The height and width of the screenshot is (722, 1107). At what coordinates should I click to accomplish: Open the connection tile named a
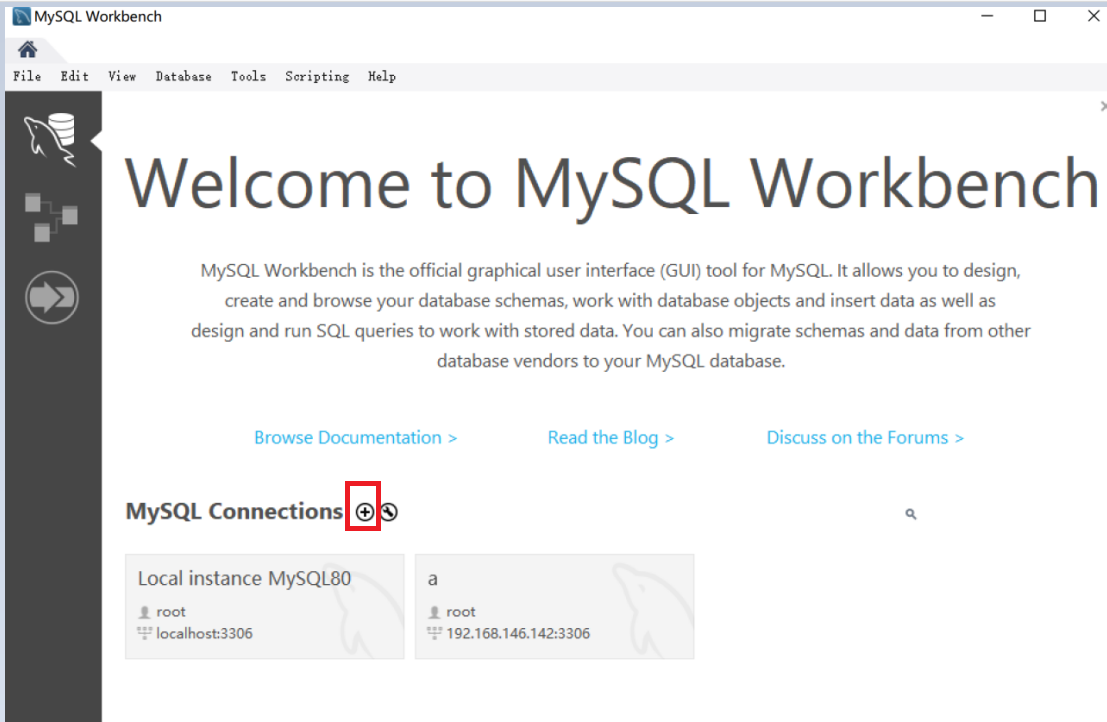[554, 606]
